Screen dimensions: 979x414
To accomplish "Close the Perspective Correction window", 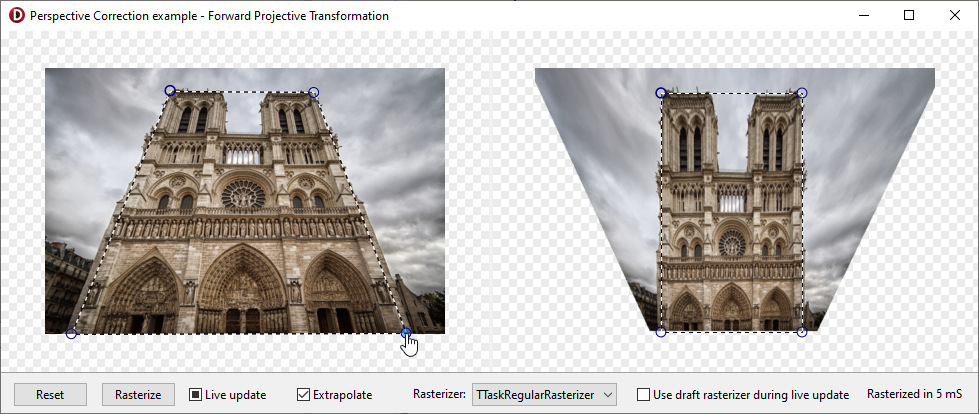I will [x=955, y=16].
